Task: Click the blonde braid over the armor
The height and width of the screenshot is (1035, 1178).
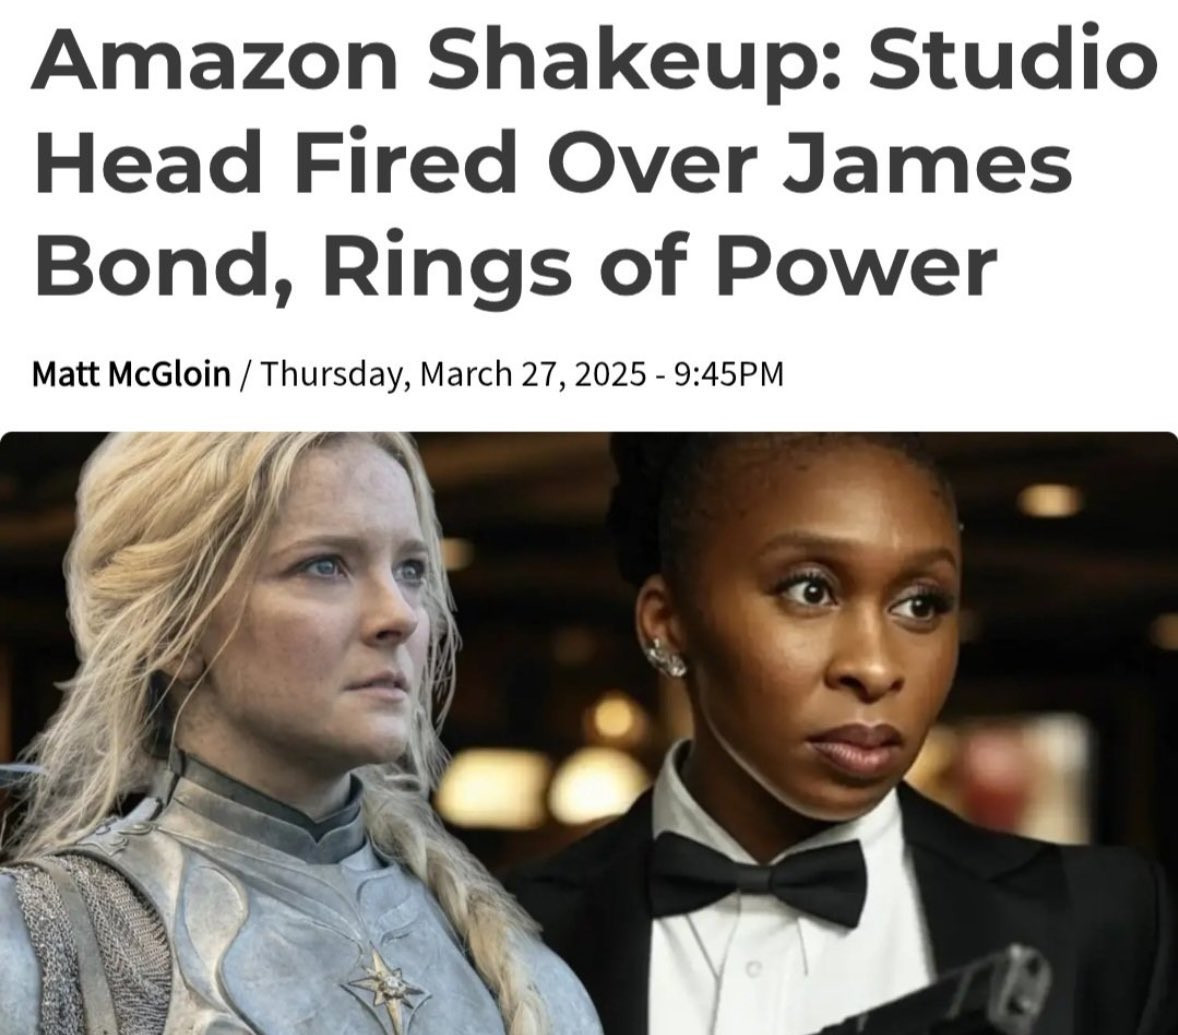Action: click(x=488, y=924)
